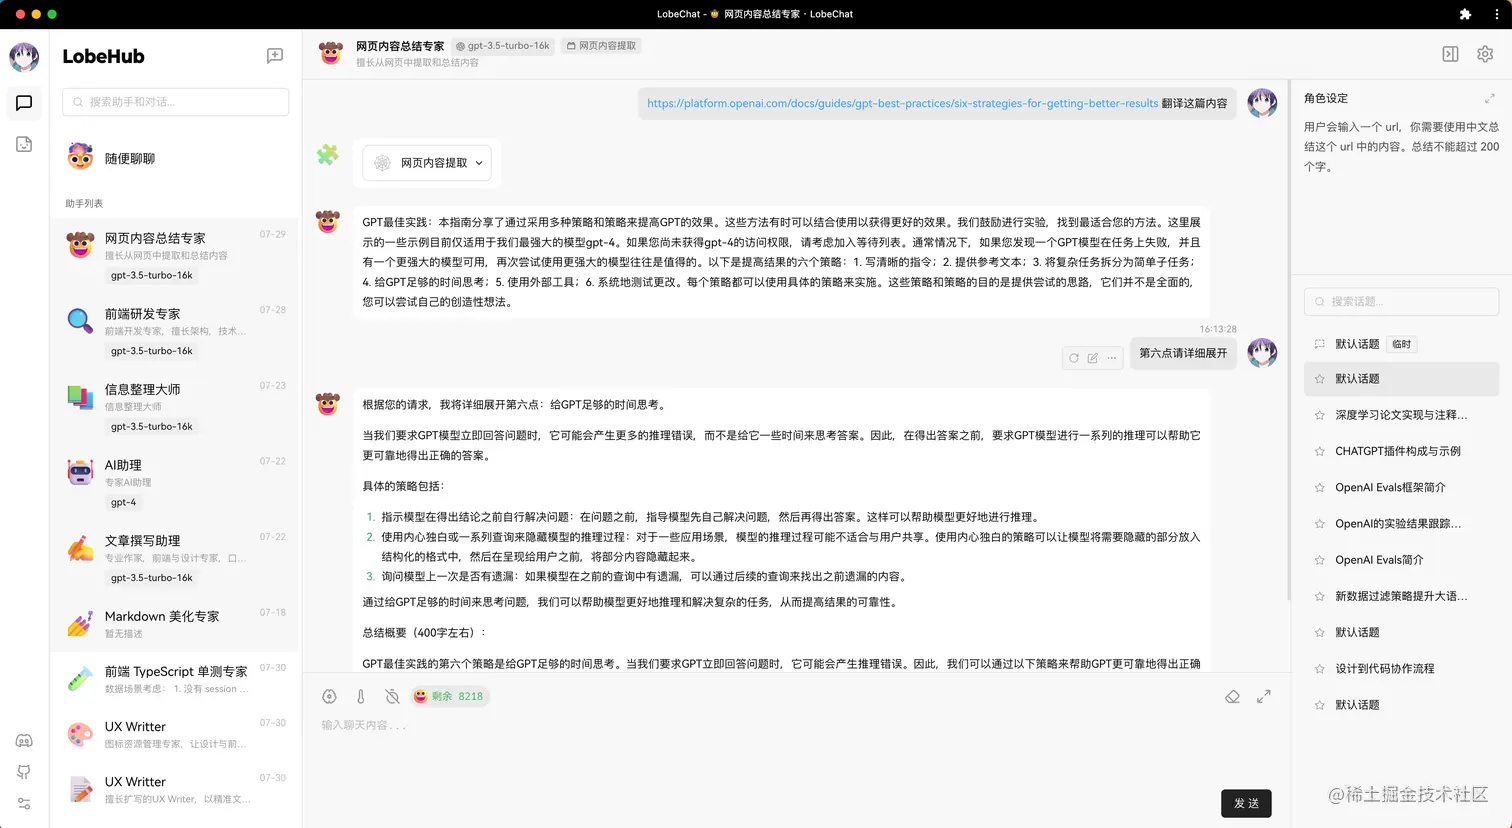Star the 新数据过滤策略提升大语 topic

click(x=1319, y=596)
